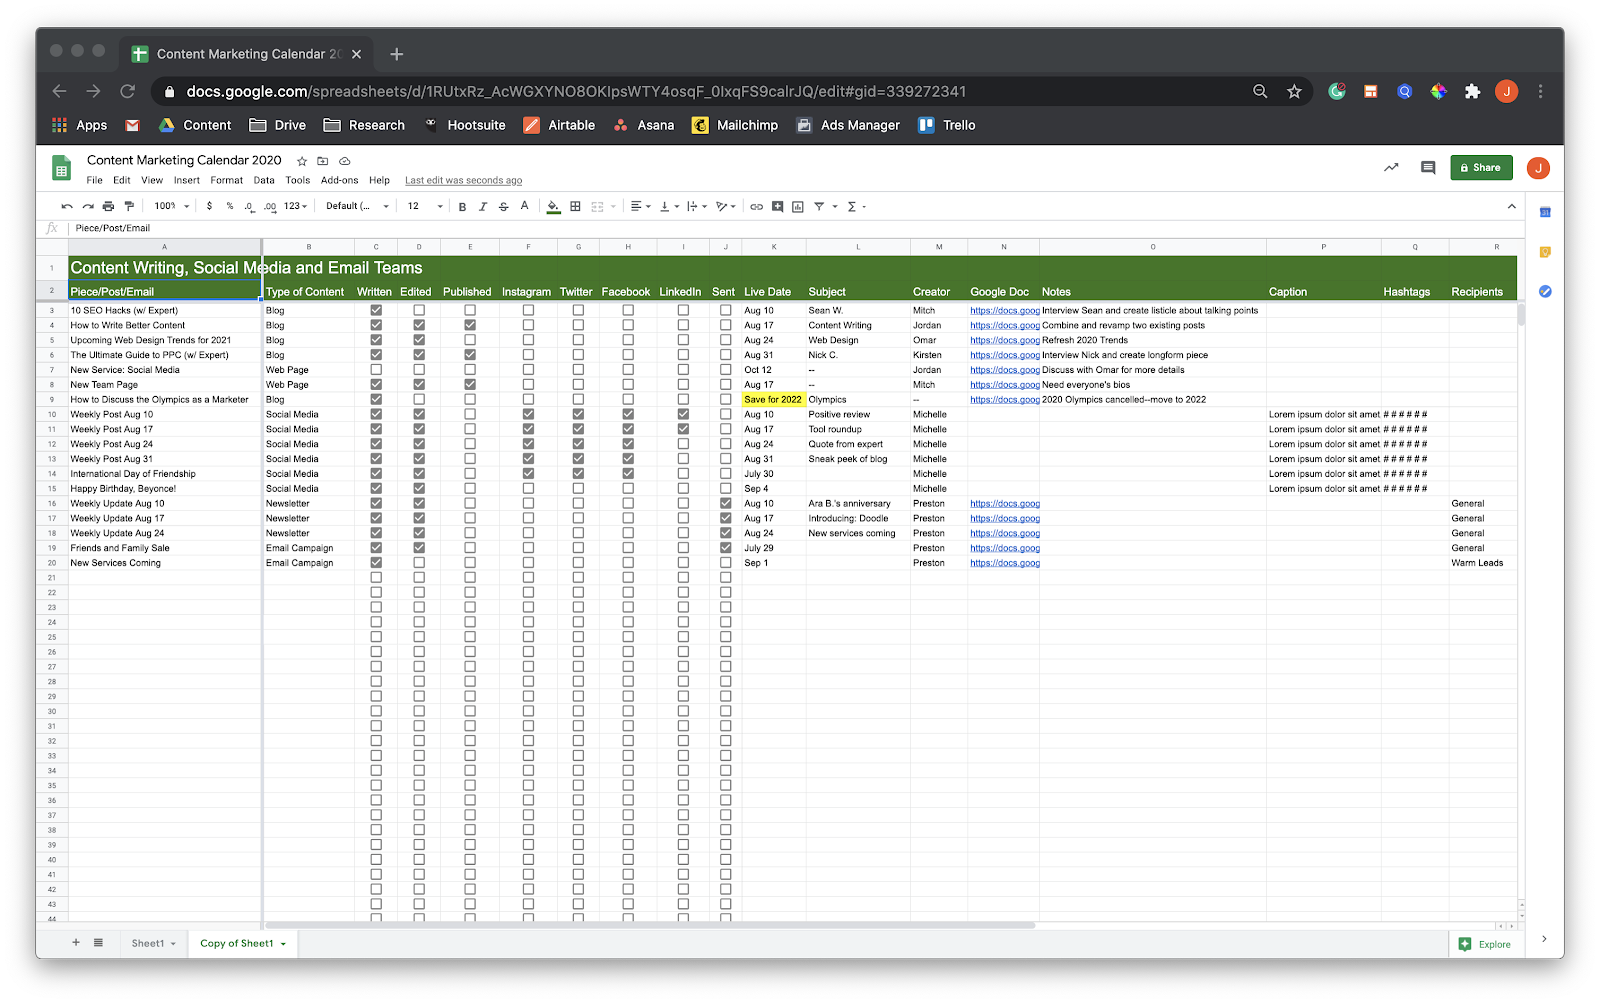Expand the font family Default dropdown
The image size is (1600, 1003).
(x=357, y=207)
